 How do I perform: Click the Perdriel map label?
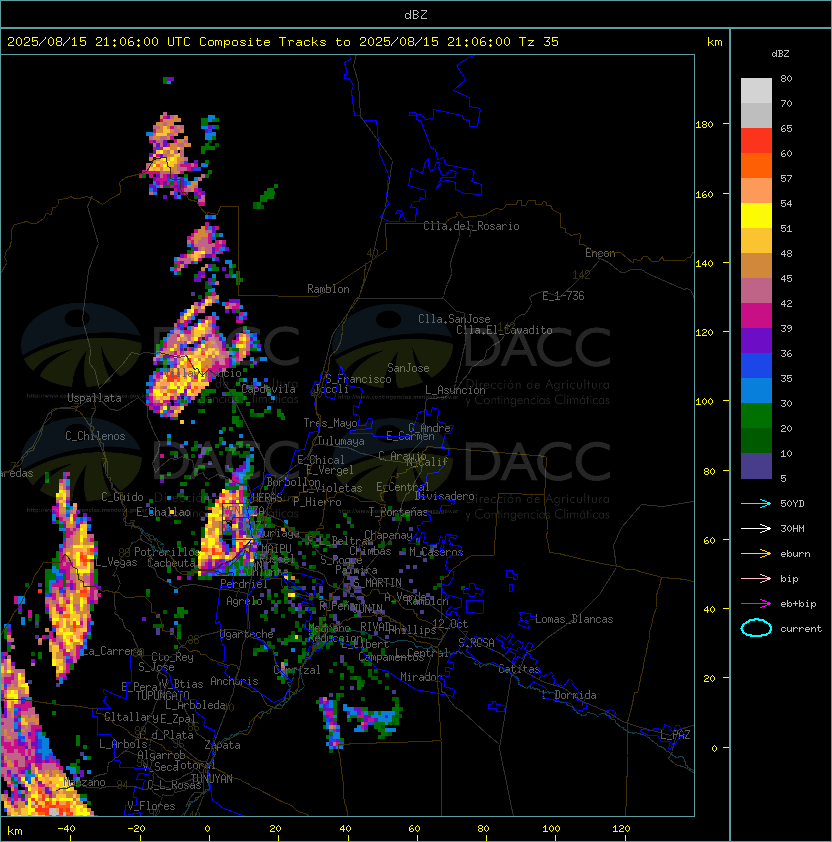243,583
